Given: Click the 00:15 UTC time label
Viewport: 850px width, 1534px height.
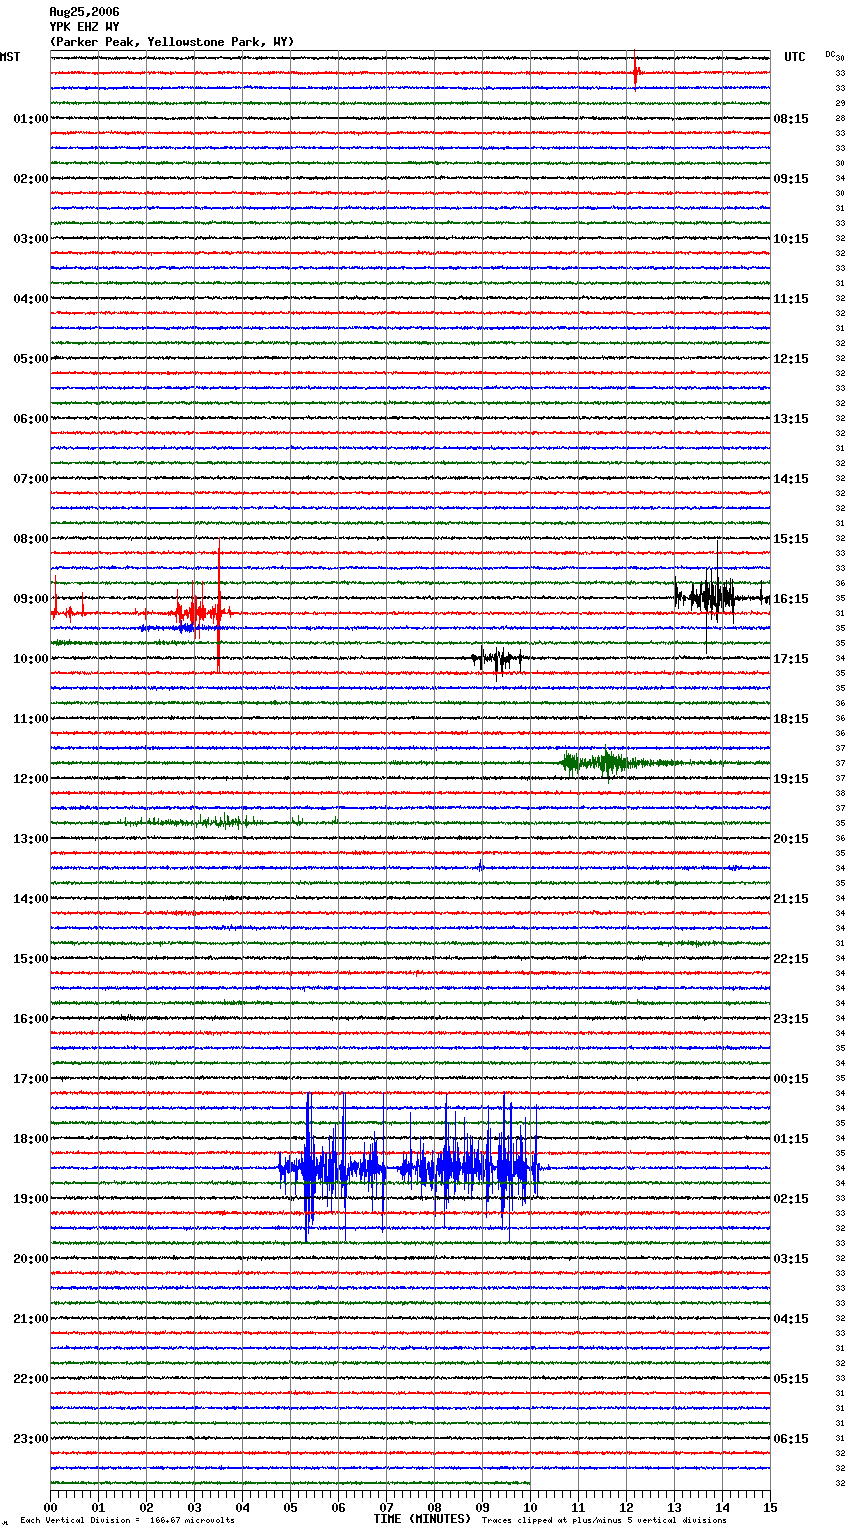Looking at the screenshot, I should (x=791, y=1079).
